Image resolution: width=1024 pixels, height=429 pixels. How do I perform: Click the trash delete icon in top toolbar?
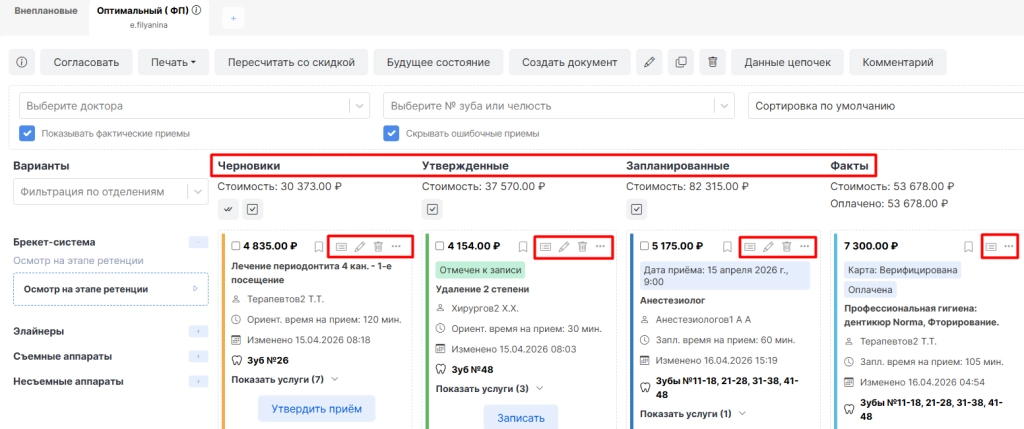point(712,63)
